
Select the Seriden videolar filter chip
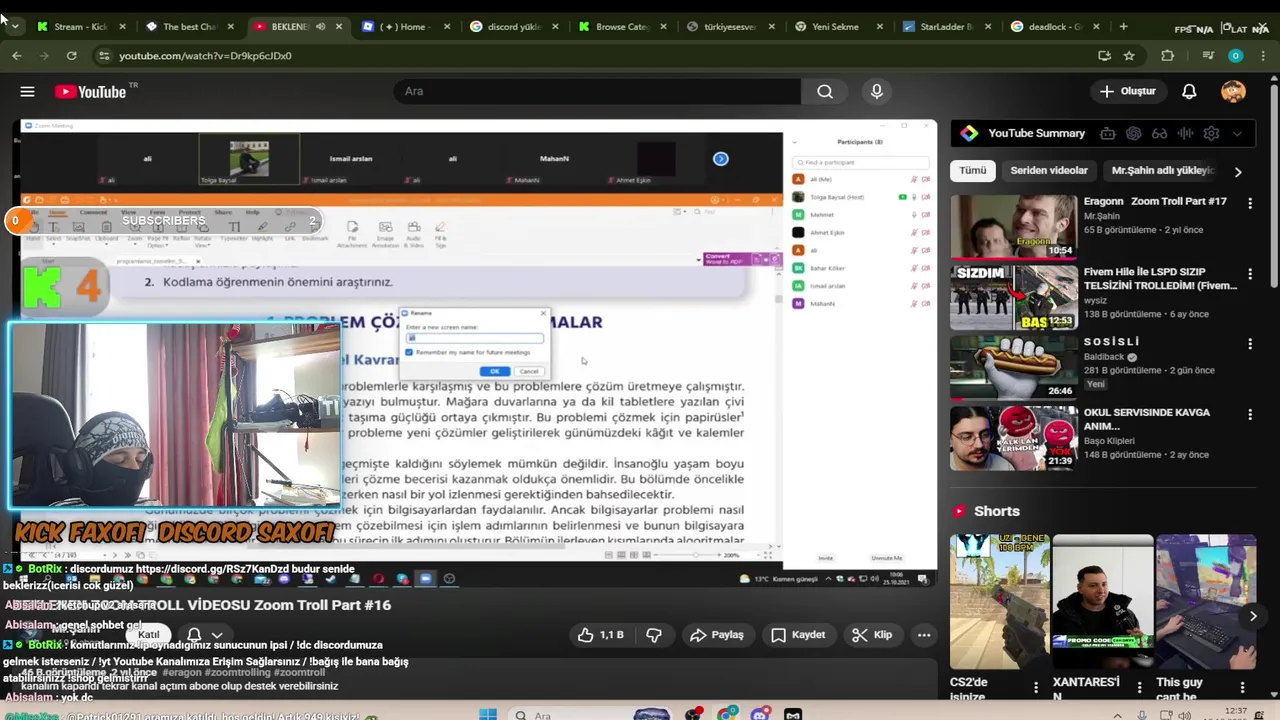tap(1049, 170)
